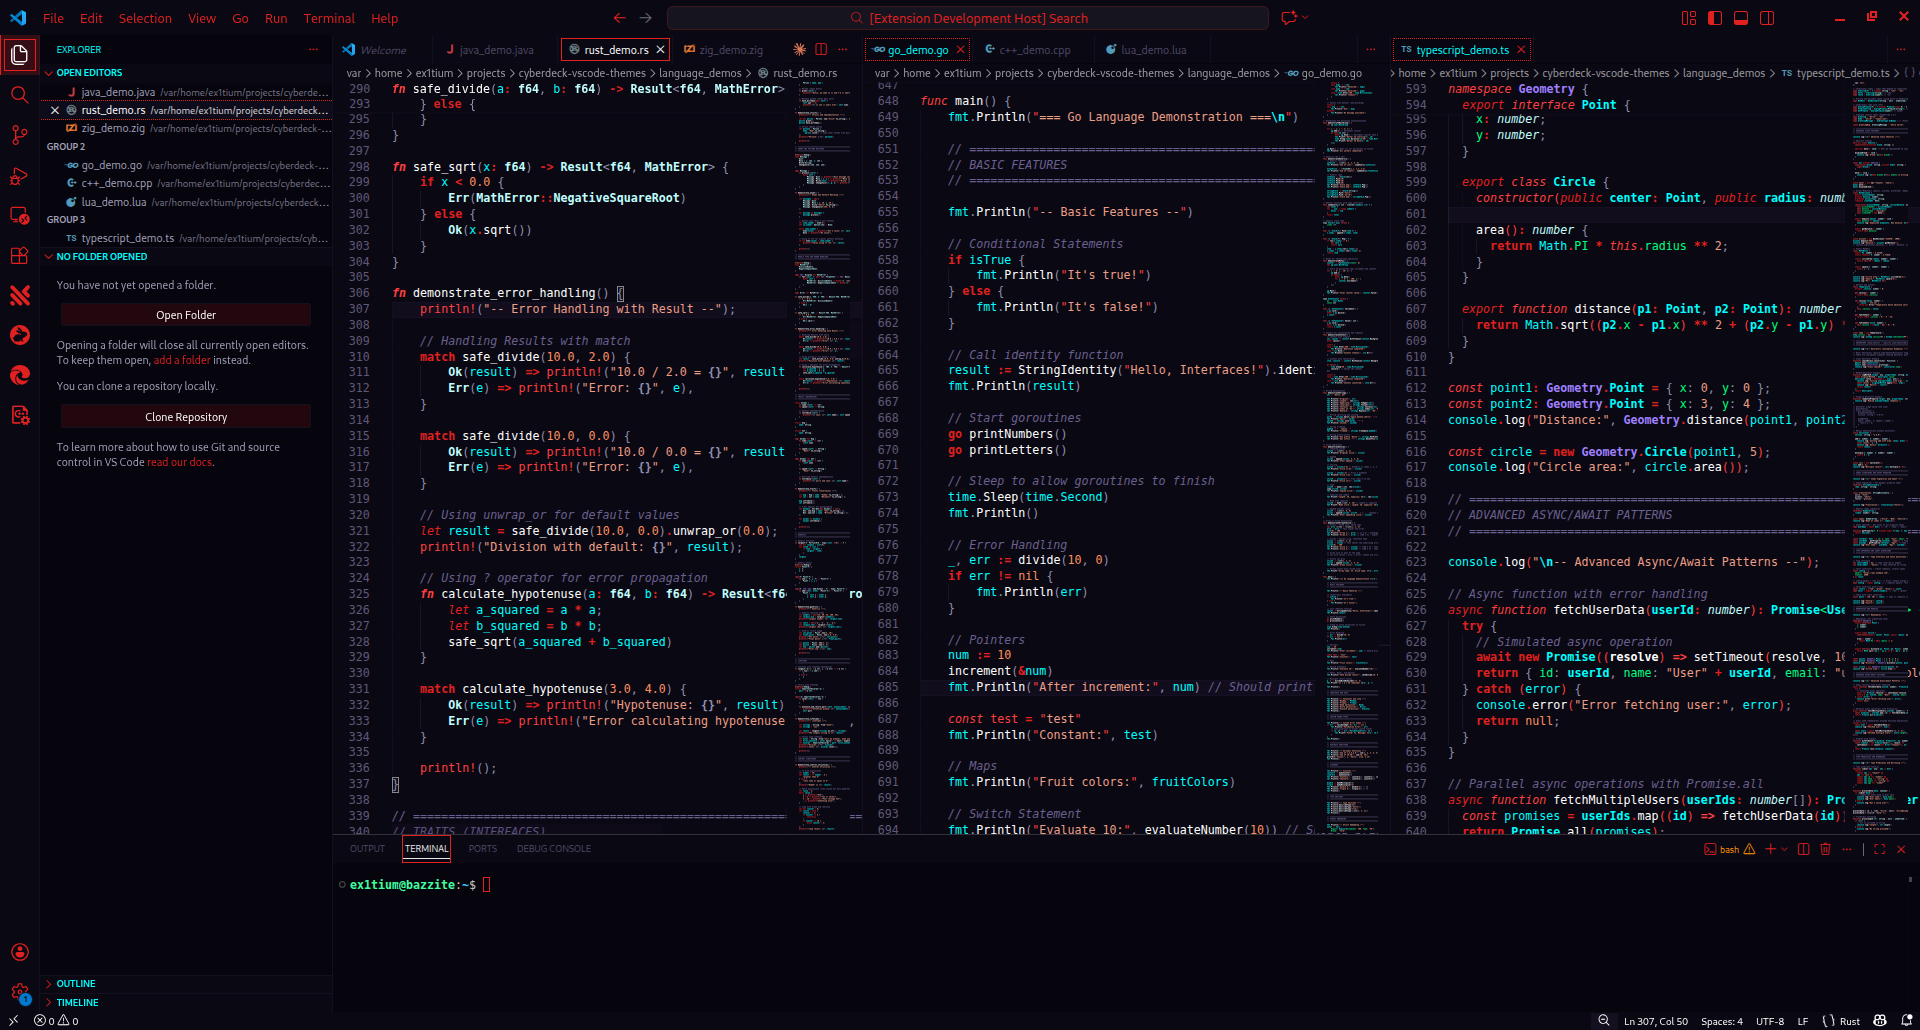Viewport: 1920px width, 1030px height.
Task: Toggle the panel maximize icon in terminal bar
Action: click(x=1880, y=849)
